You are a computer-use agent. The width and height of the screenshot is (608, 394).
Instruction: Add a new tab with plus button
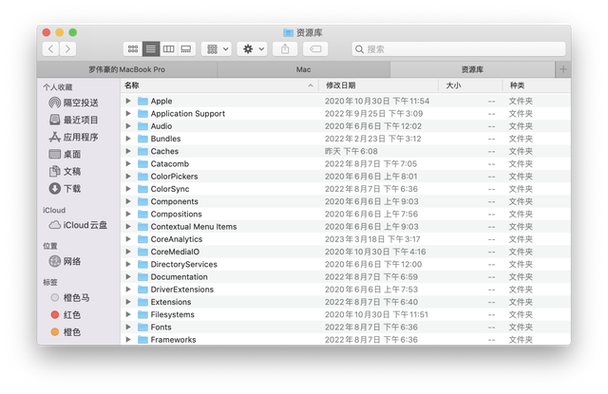pos(563,69)
